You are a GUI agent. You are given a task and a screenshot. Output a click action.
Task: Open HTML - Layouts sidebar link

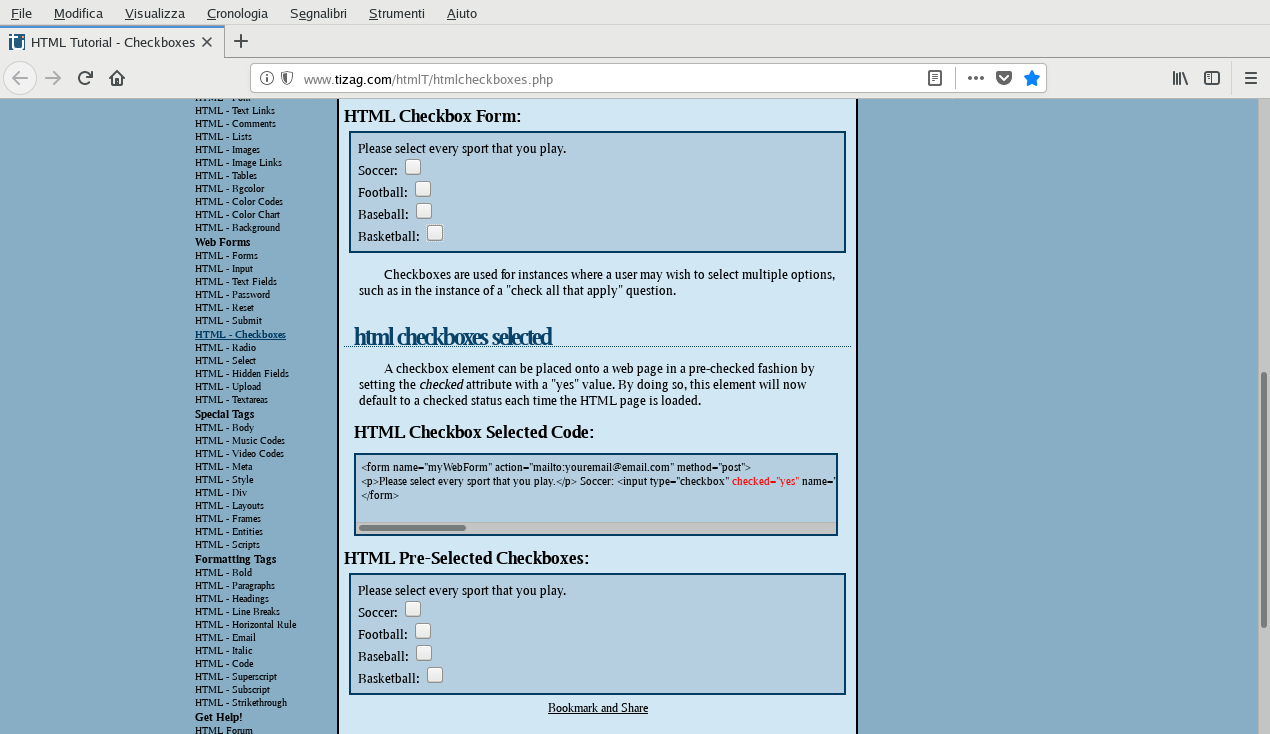tap(229, 505)
